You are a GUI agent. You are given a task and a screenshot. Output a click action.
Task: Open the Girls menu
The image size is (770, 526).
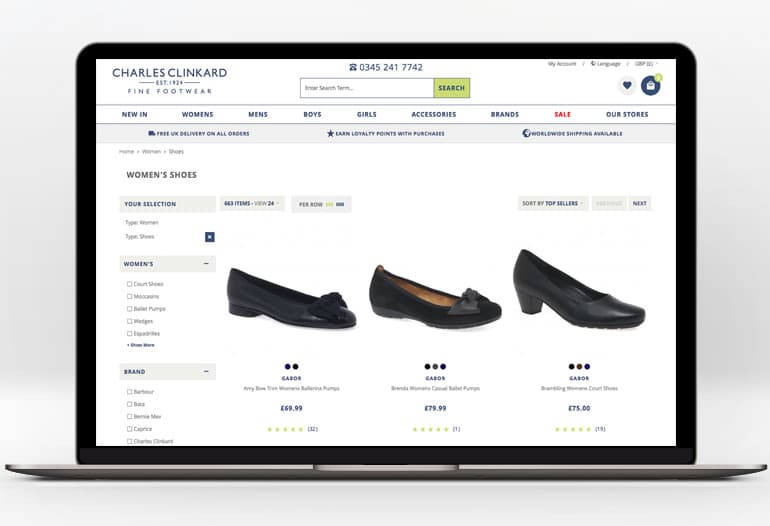pos(367,114)
